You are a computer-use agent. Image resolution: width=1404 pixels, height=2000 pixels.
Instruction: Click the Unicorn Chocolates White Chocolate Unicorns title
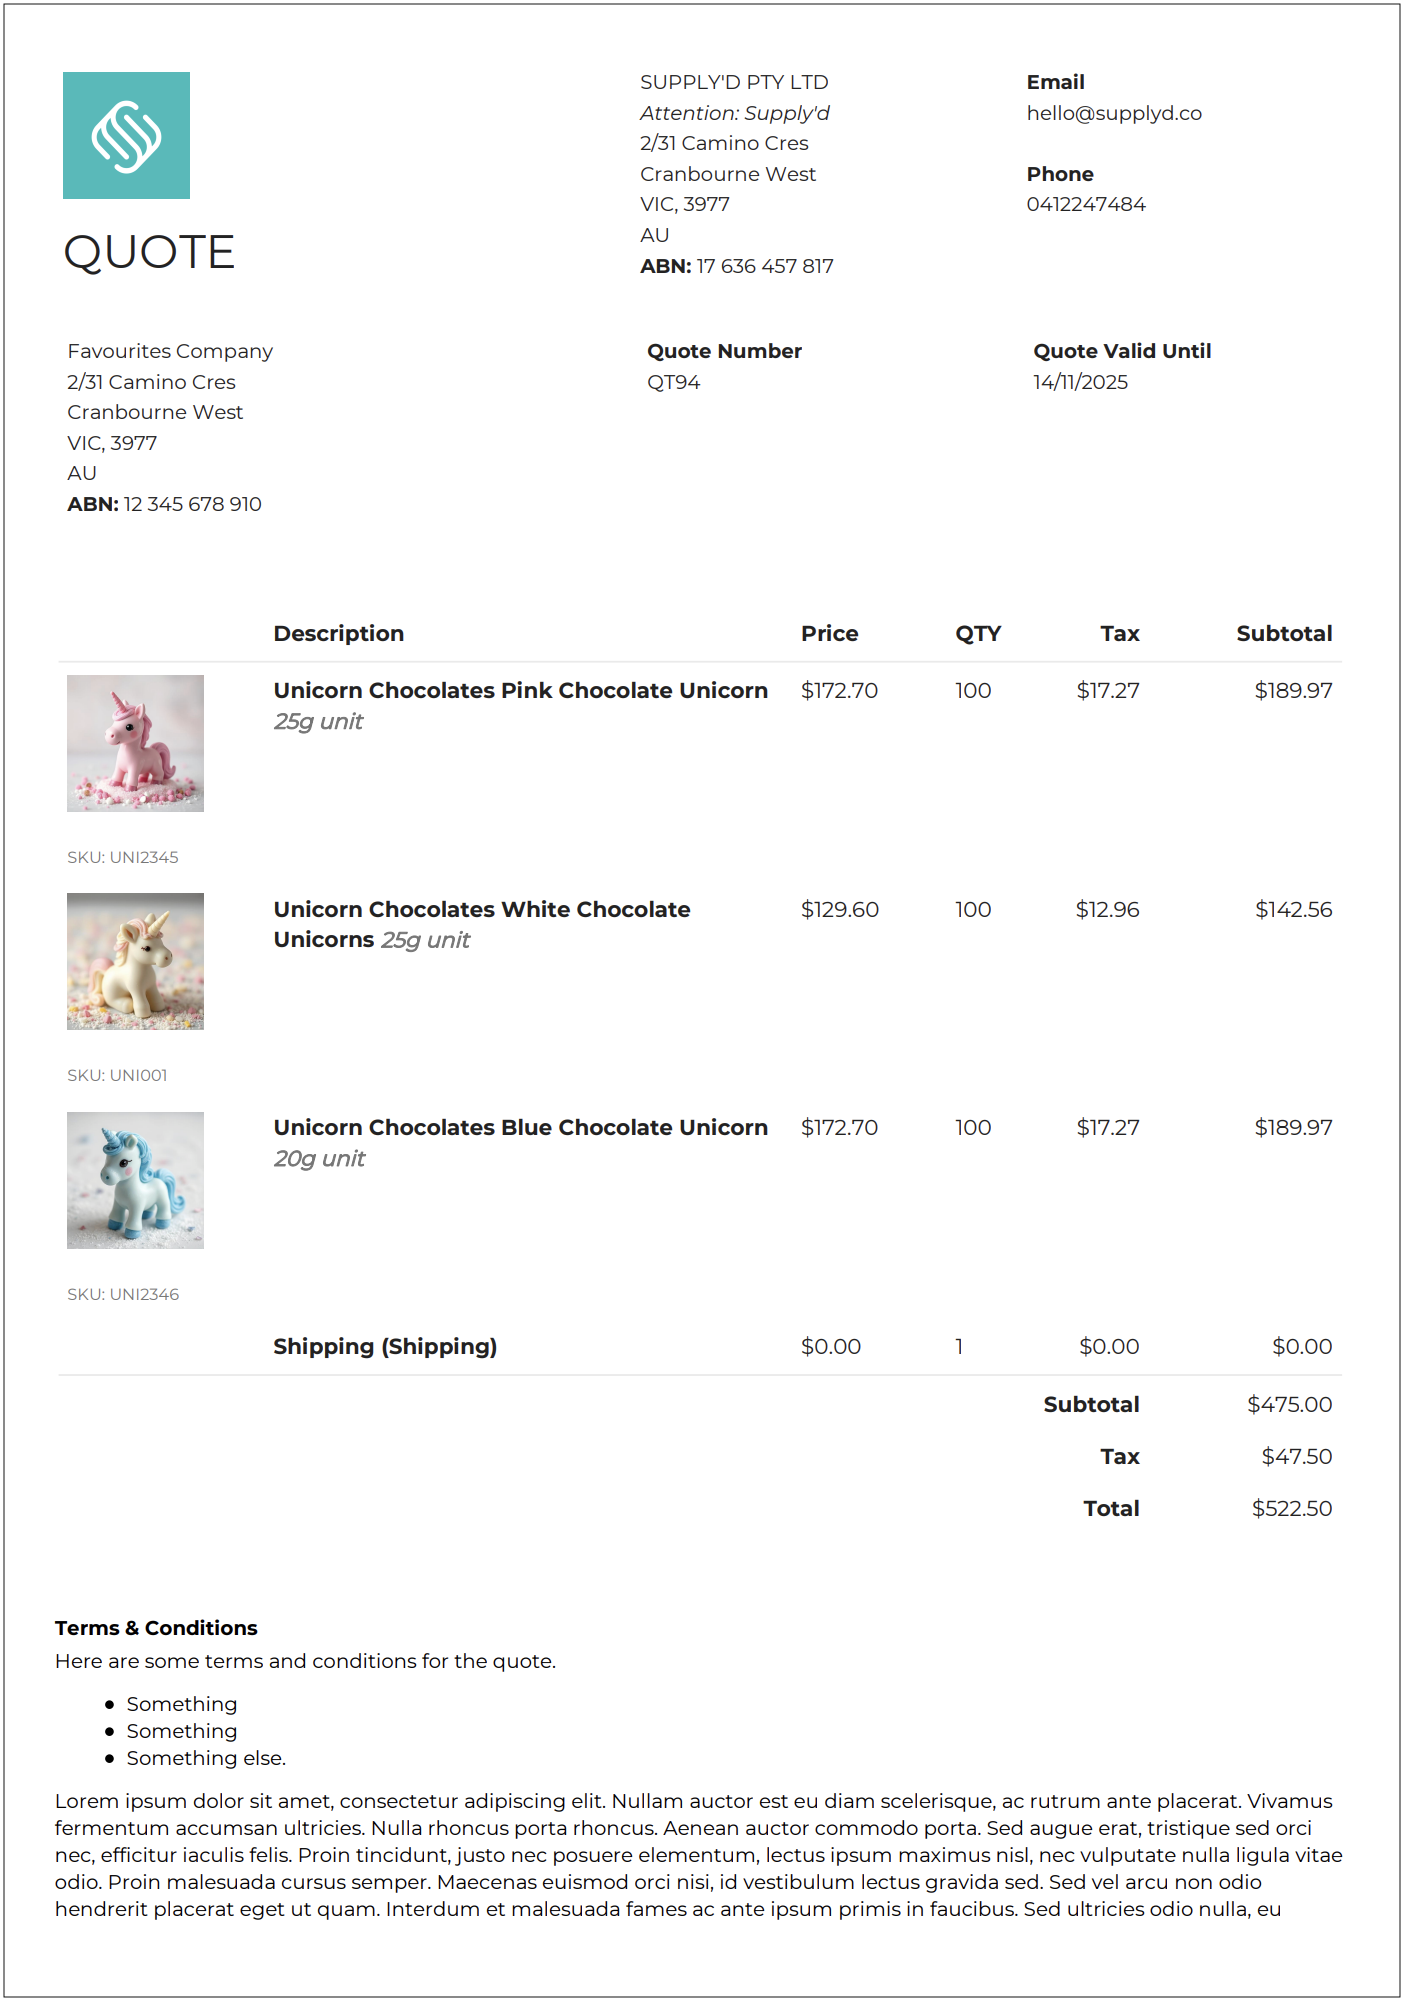(x=481, y=909)
